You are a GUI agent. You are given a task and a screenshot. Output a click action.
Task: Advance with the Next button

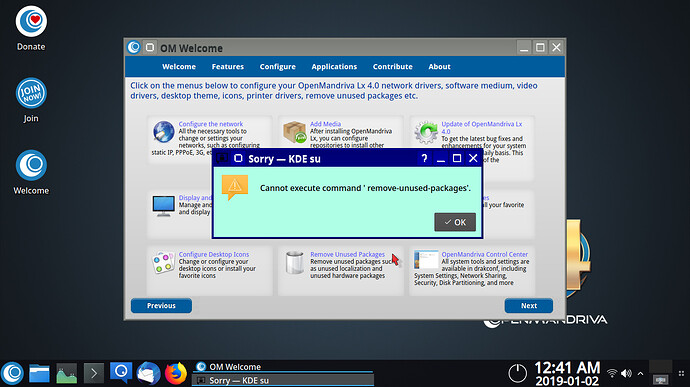tap(529, 306)
